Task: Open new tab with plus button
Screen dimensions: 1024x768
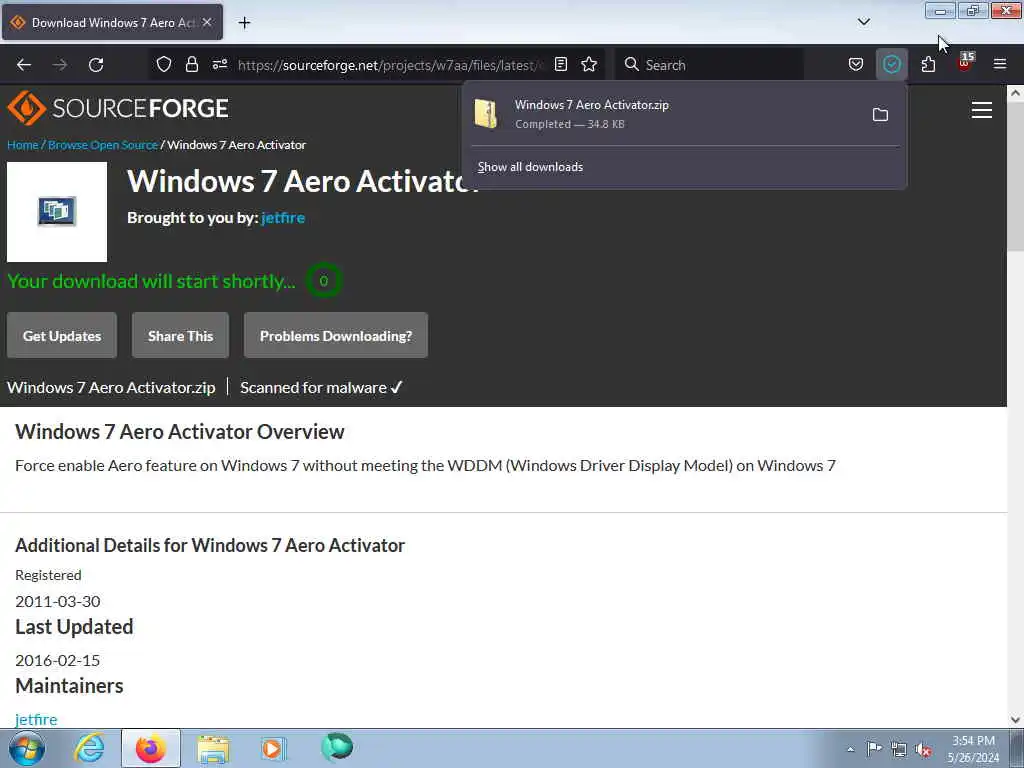Action: pyautogui.click(x=244, y=23)
